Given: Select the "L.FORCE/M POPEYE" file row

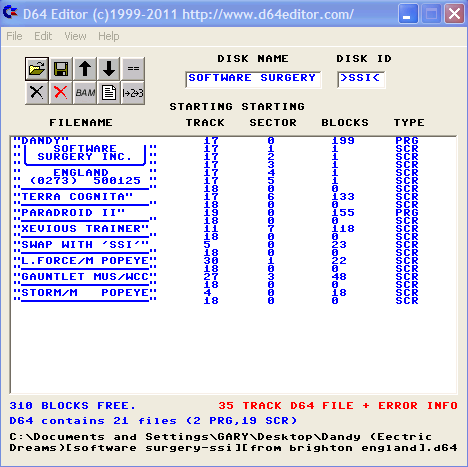Looking at the screenshot, I should [233, 260].
